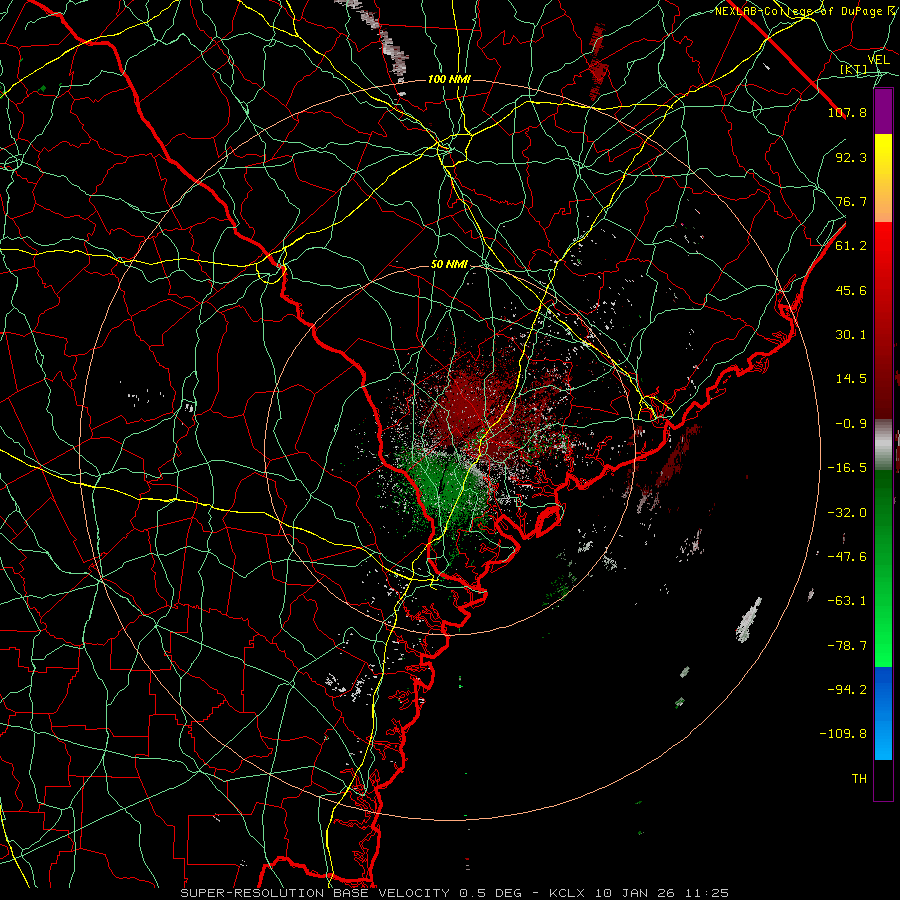900x900 pixels.
Task: Click the gray near-zero segment of the color bar
Action: (x=883, y=445)
